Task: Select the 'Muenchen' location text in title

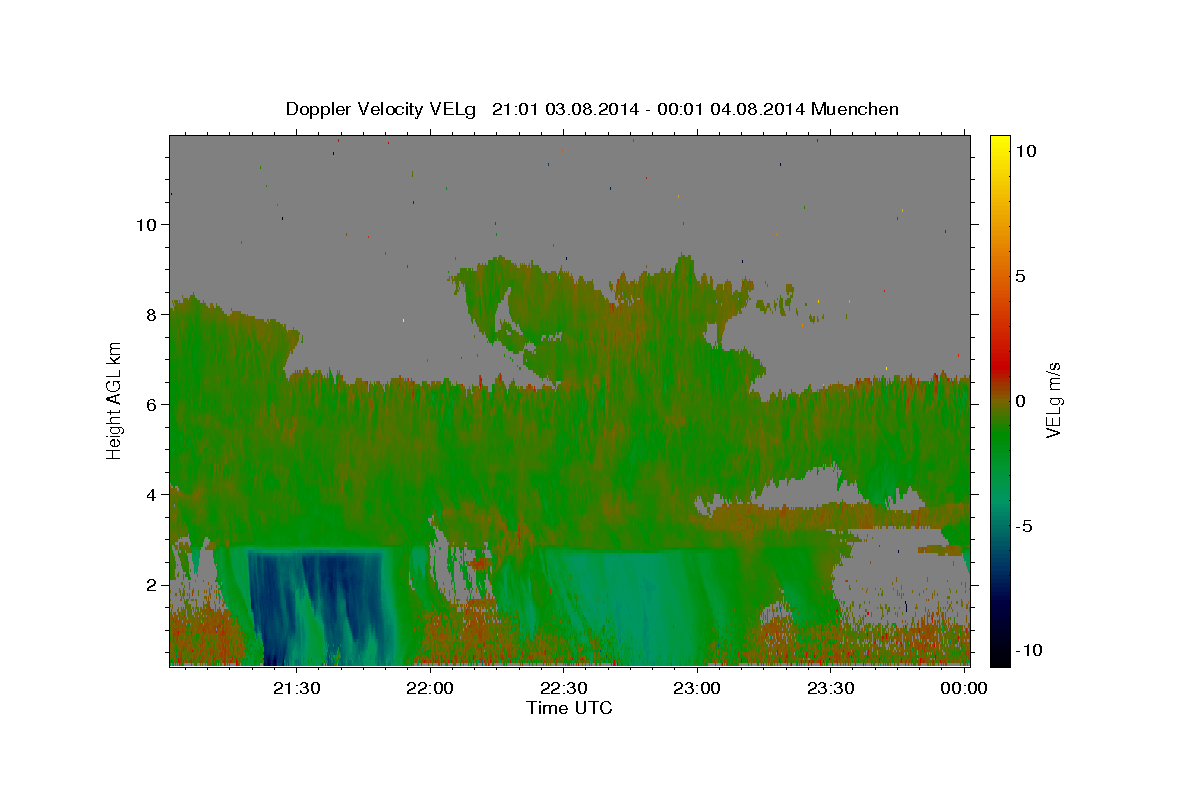Action: coord(855,109)
